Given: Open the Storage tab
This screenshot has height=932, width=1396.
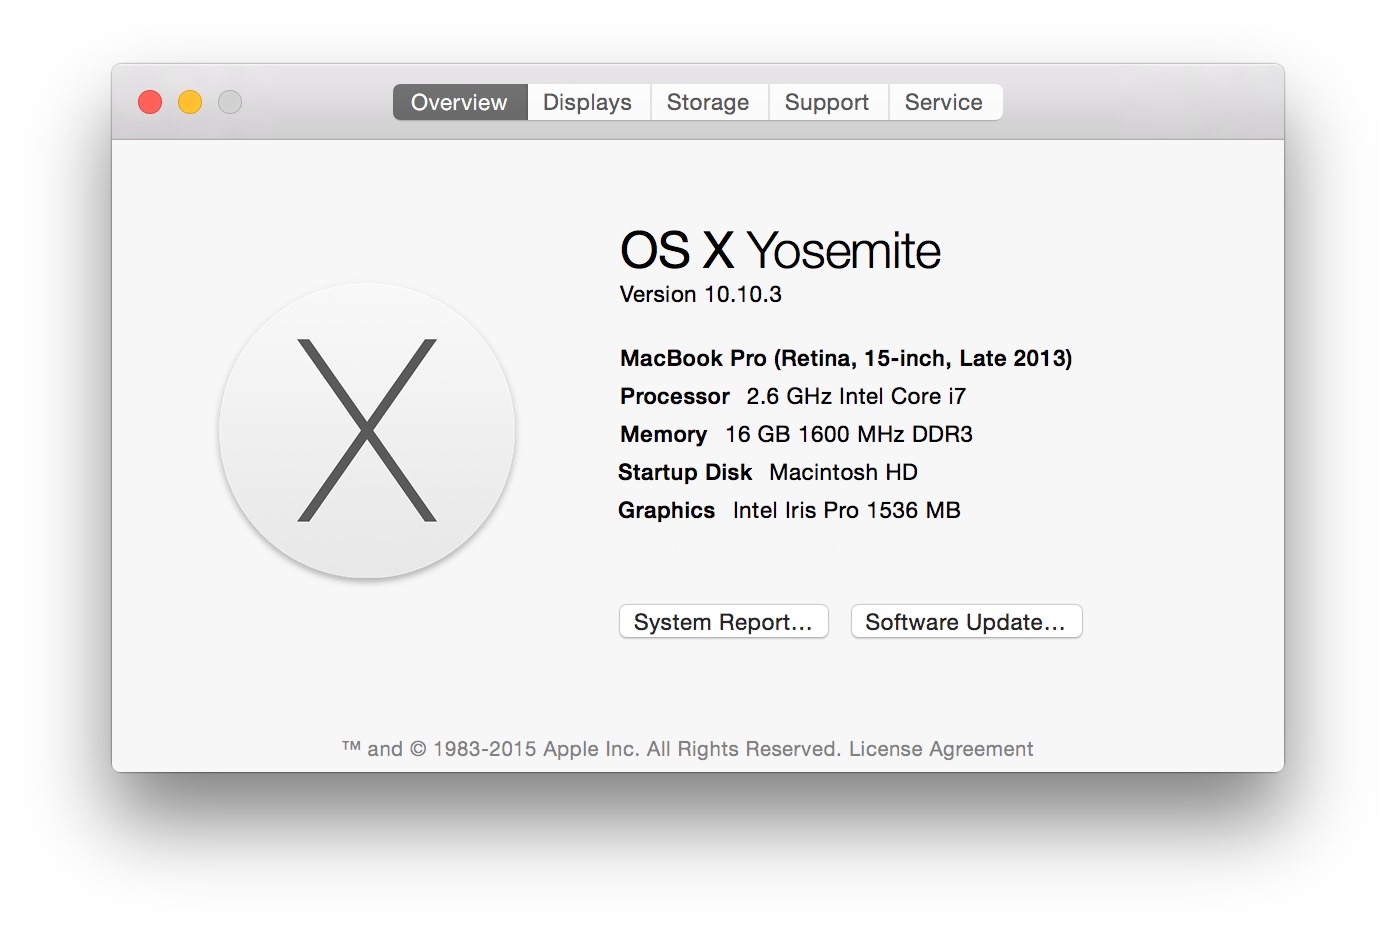Looking at the screenshot, I should (x=709, y=102).
